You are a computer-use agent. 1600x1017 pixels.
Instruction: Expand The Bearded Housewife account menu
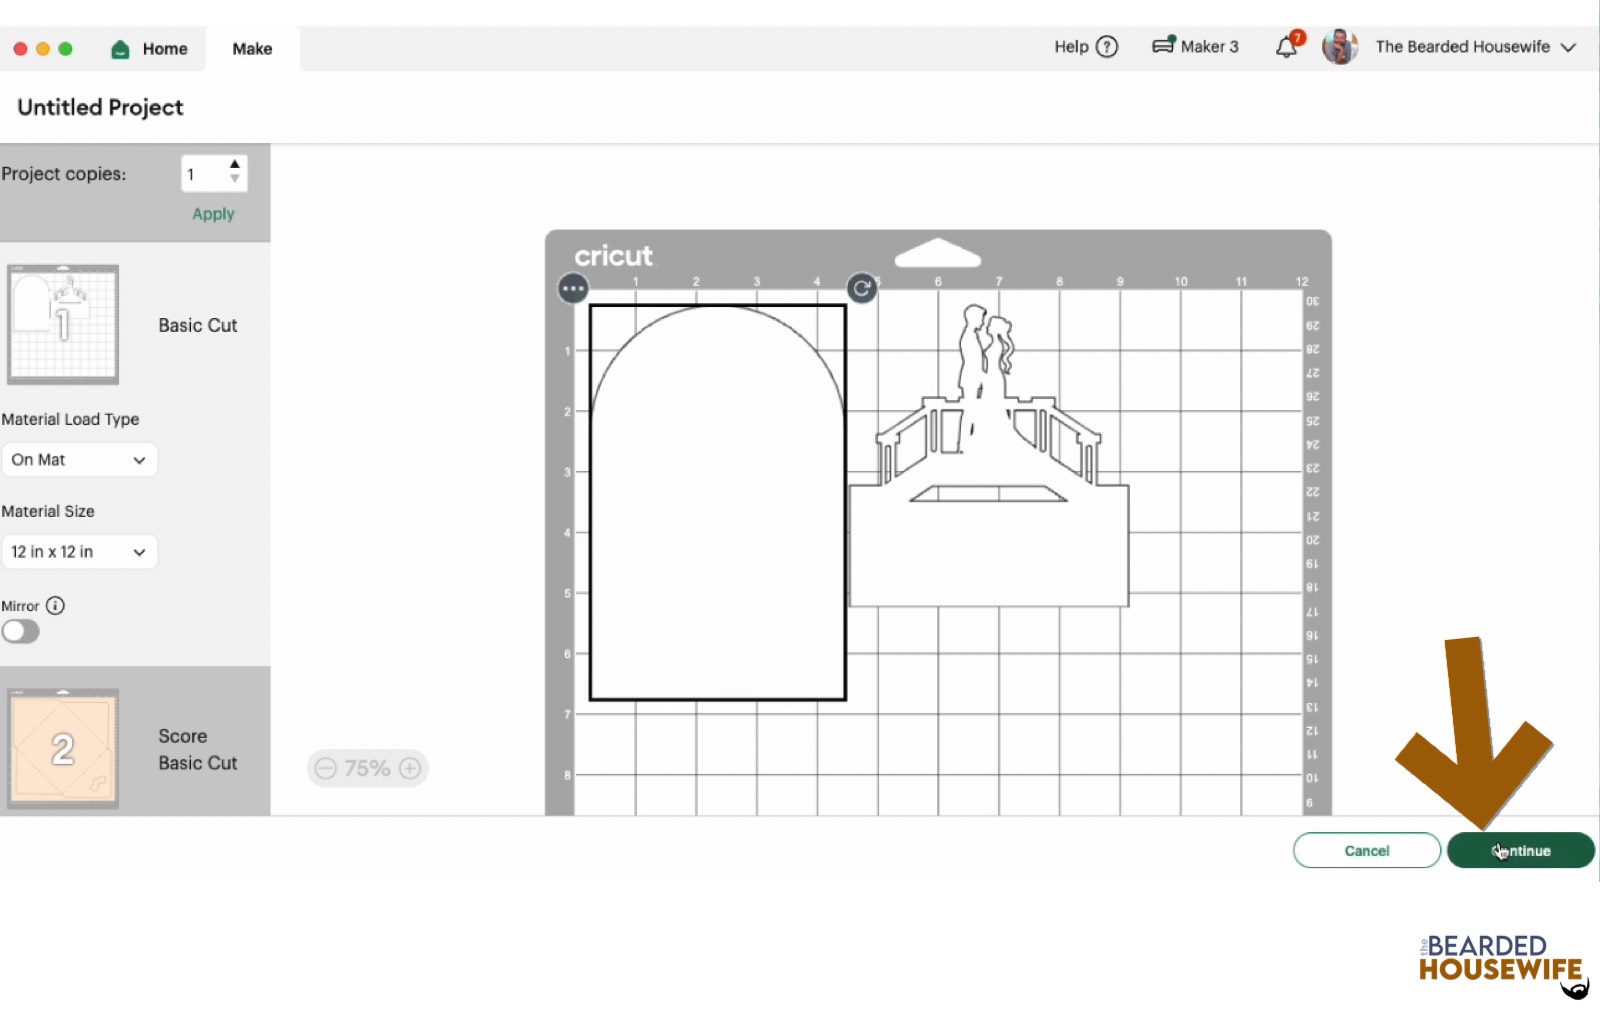[1568, 47]
